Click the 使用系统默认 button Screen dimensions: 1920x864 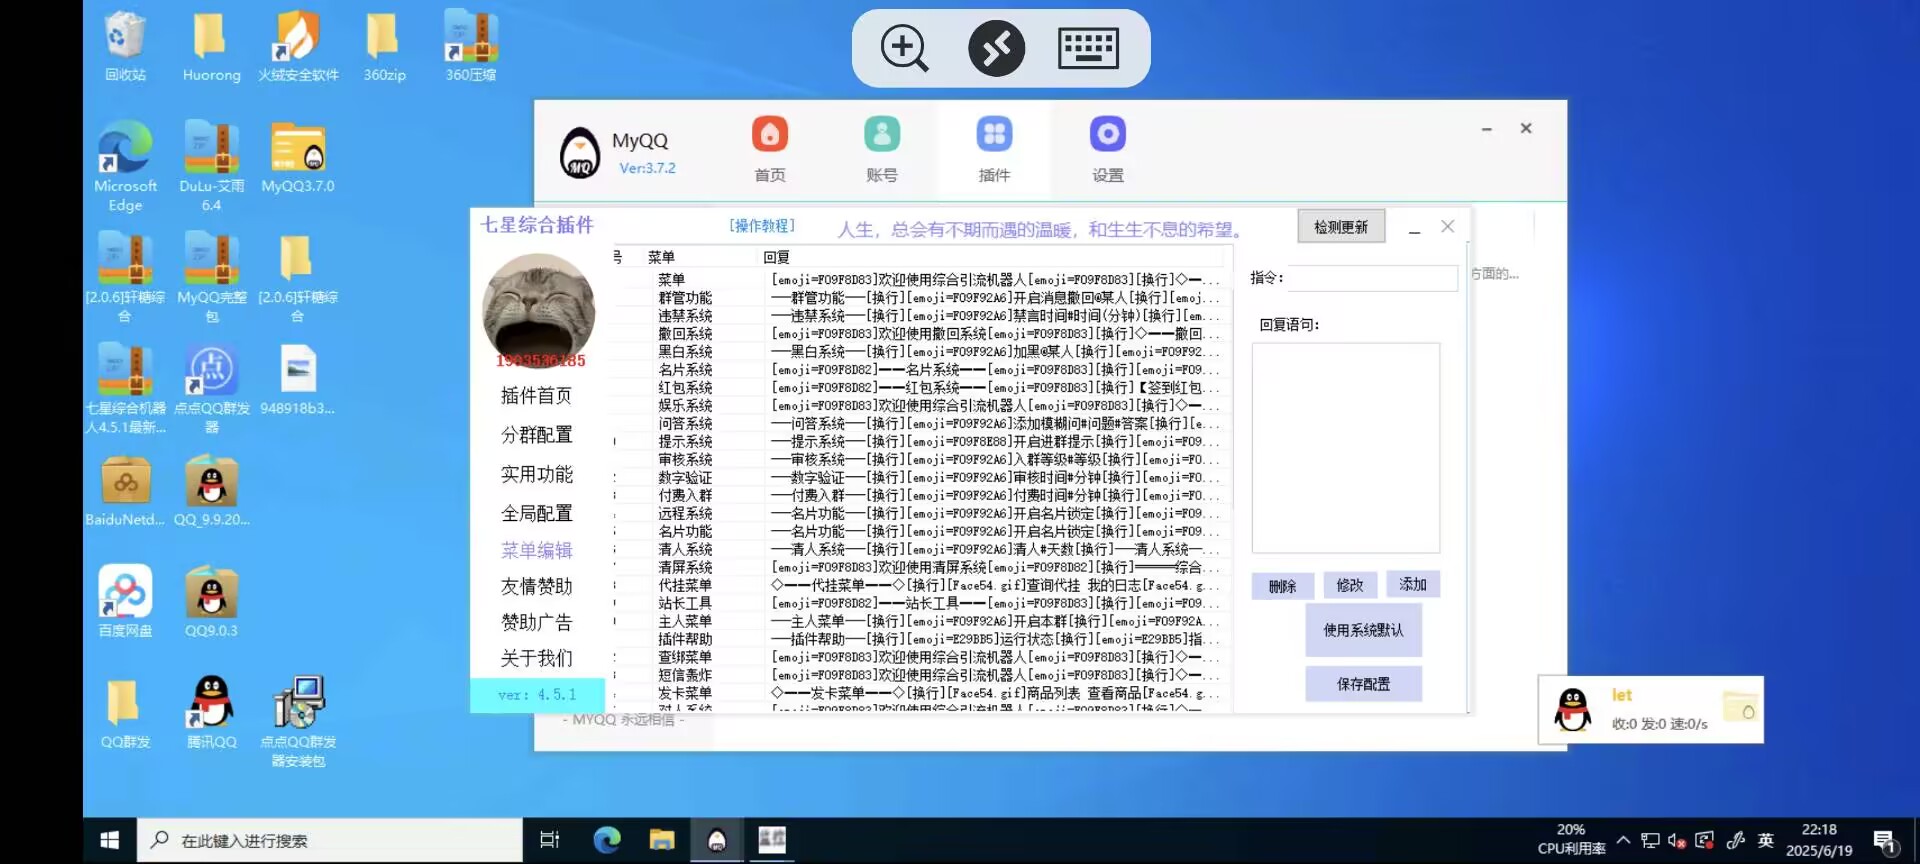[1363, 630]
